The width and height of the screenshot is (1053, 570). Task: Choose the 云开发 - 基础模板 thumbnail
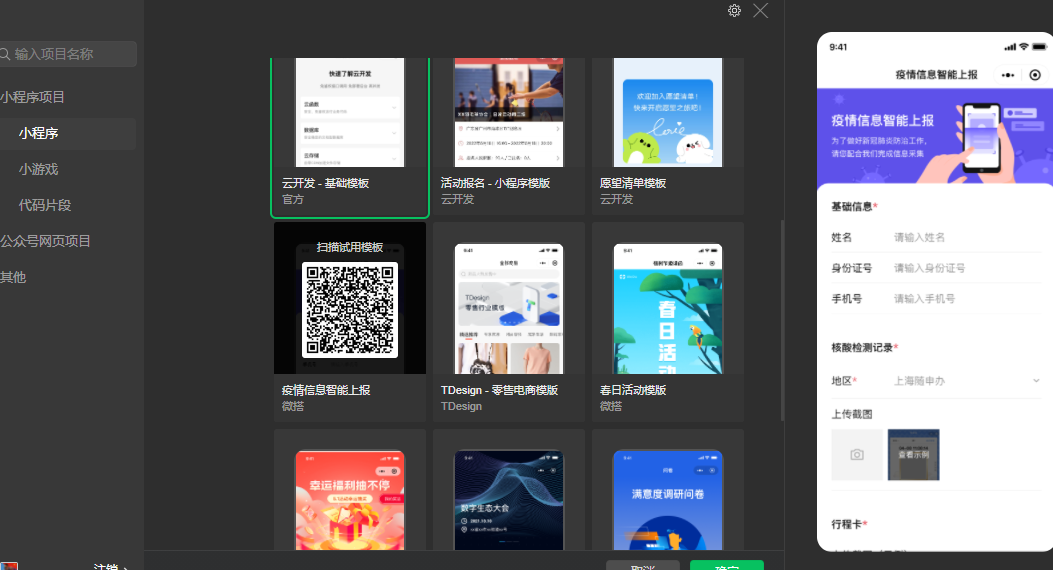point(350,112)
